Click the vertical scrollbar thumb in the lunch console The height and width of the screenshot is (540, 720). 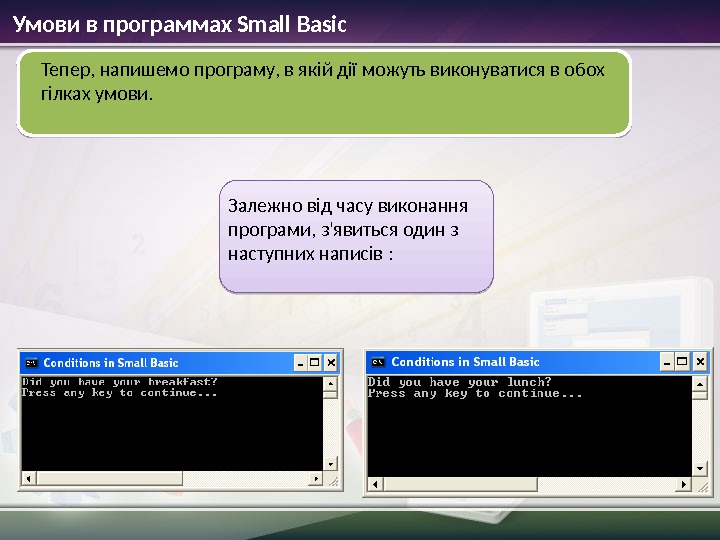[700, 396]
